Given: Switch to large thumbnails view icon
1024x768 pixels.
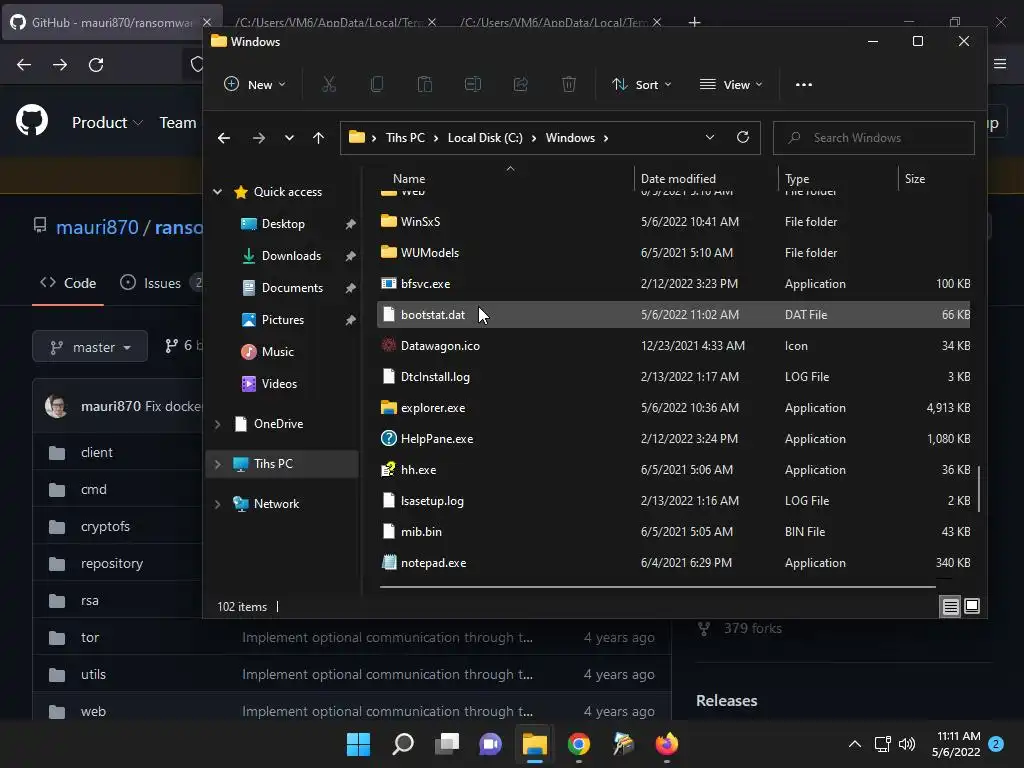Looking at the screenshot, I should tap(972, 606).
